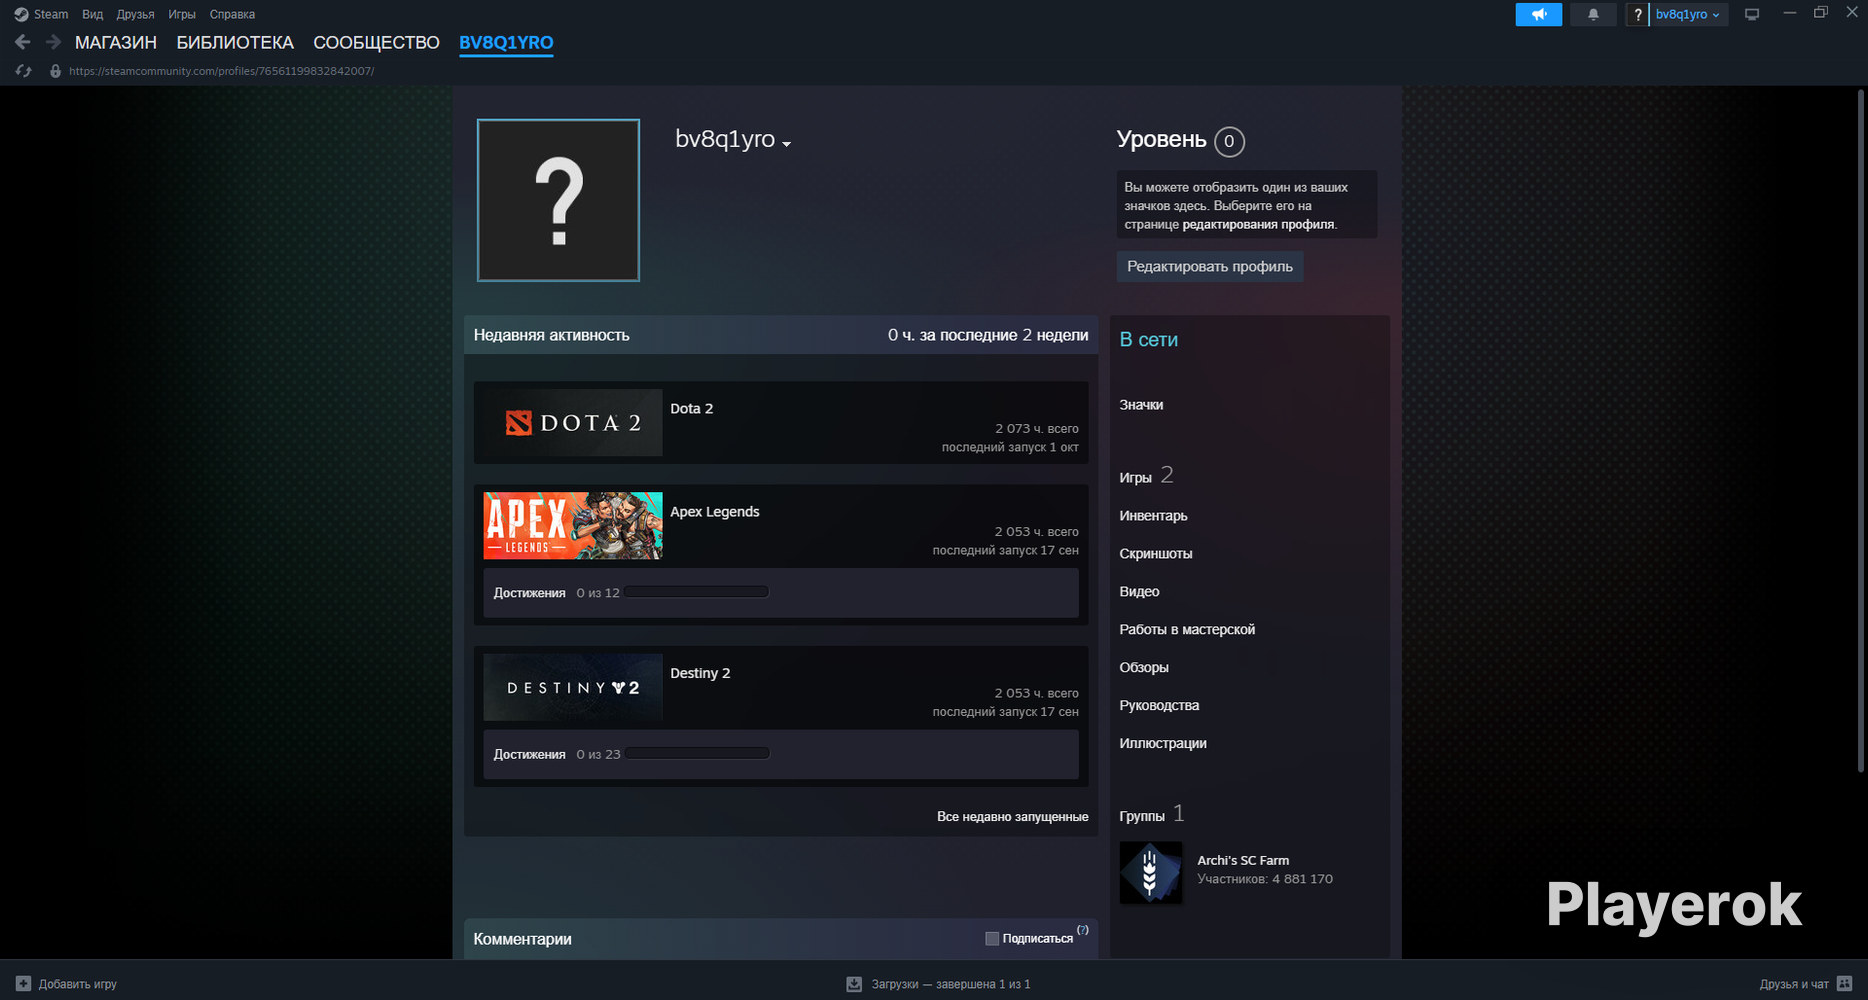Open the Steam menu

[x=51, y=14]
